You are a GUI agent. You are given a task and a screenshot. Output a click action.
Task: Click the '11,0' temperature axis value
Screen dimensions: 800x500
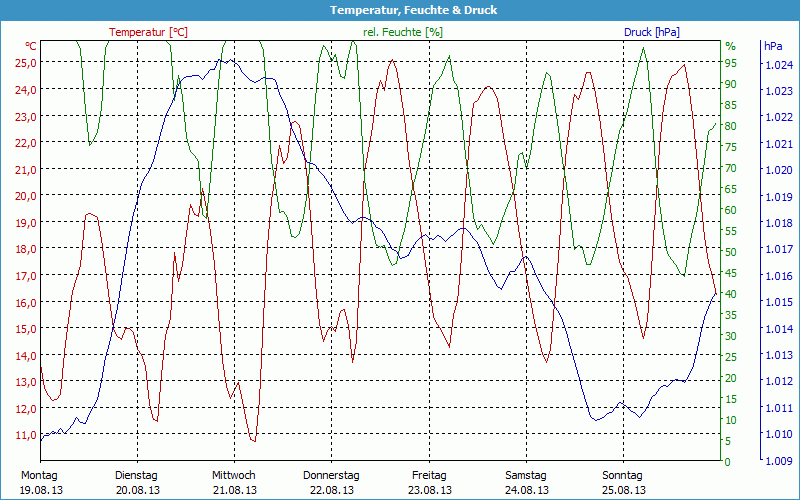click(x=25, y=435)
